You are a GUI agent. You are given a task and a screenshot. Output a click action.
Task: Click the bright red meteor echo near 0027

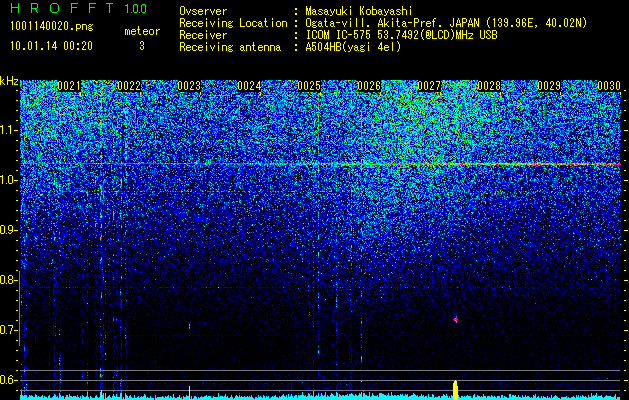pyautogui.click(x=455, y=319)
